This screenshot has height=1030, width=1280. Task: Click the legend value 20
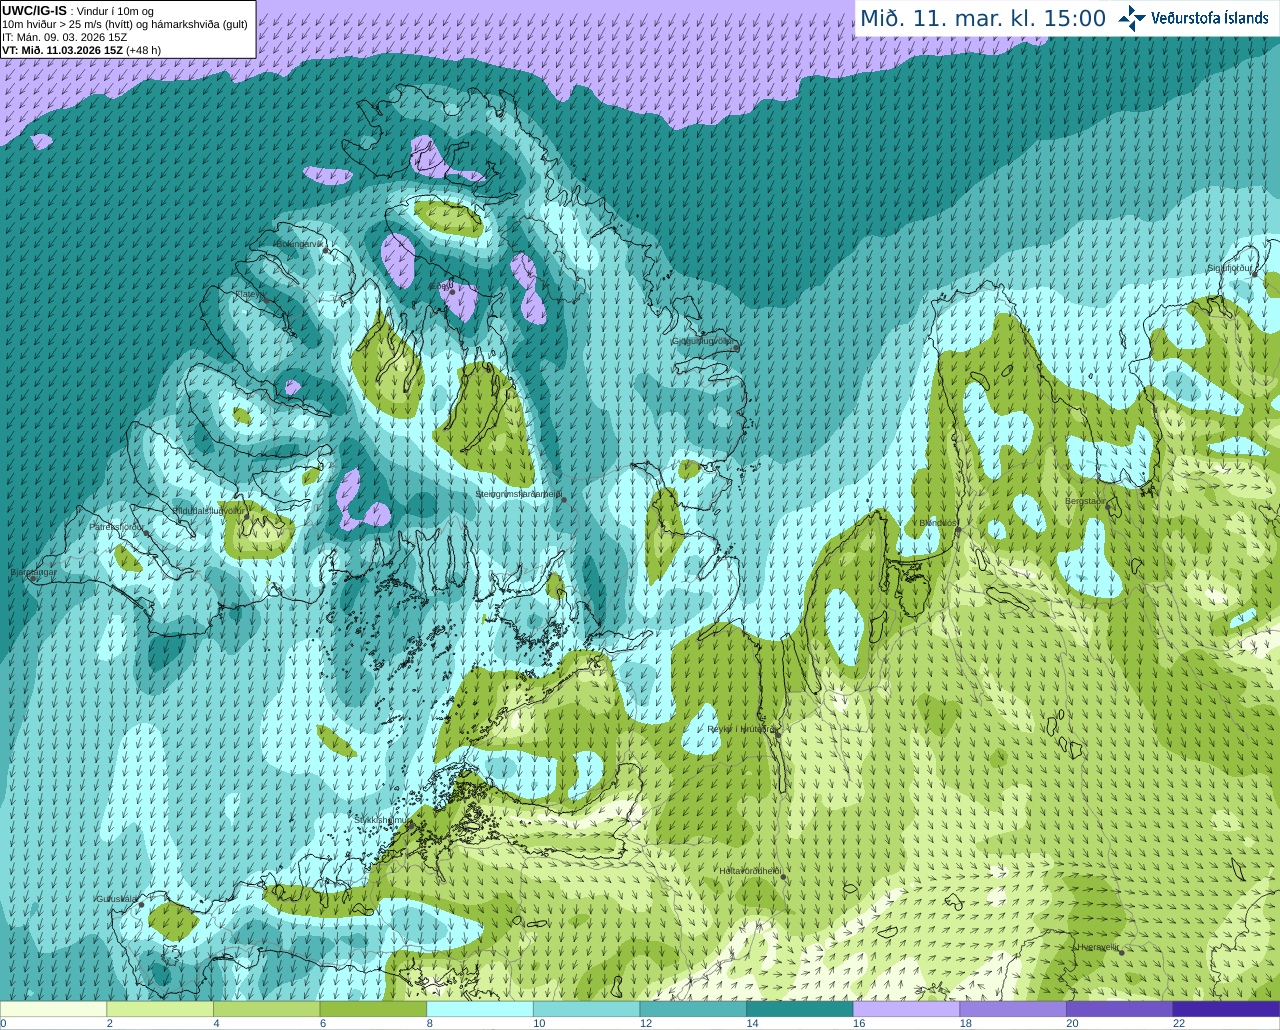coord(1072,1023)
